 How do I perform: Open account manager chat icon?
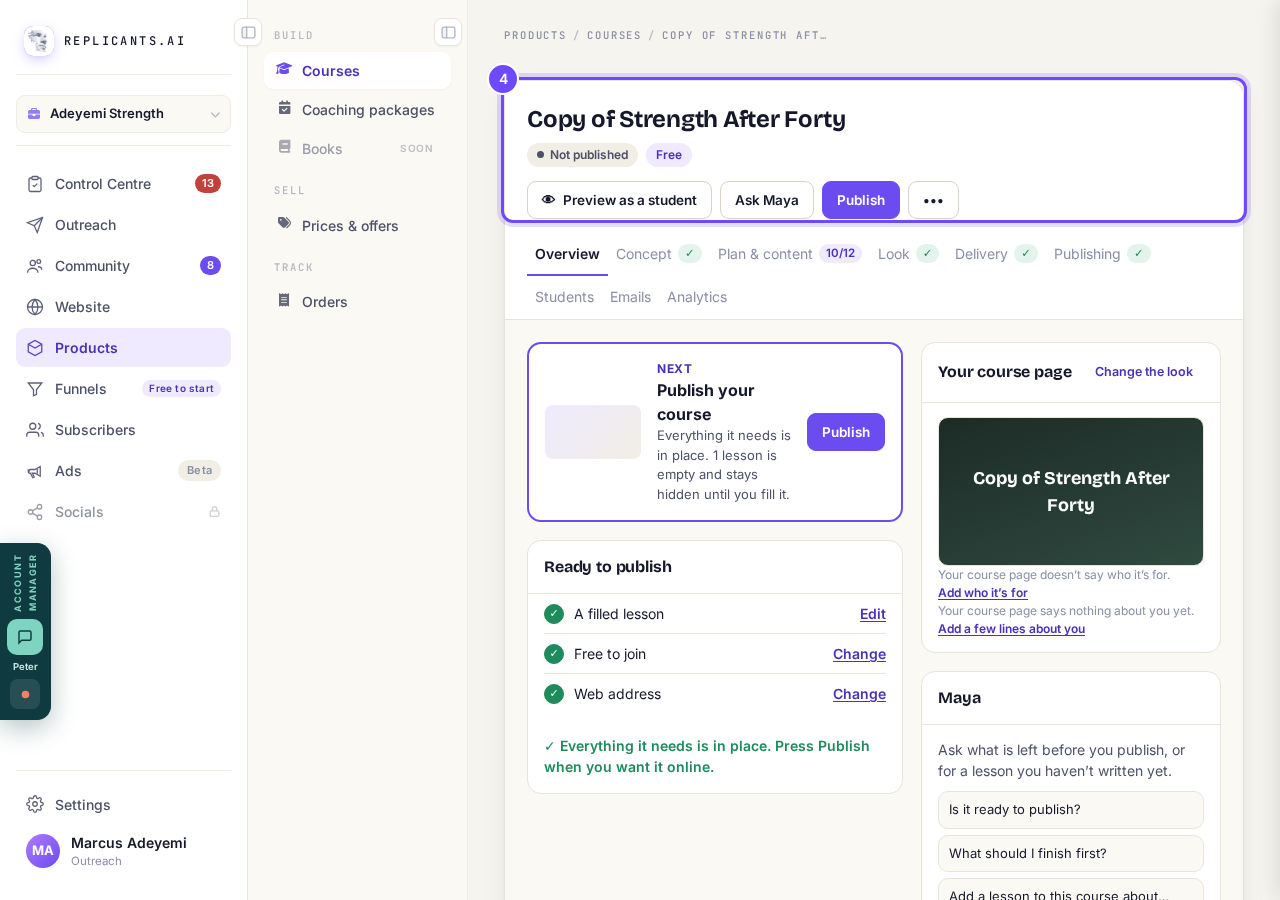(25, 637)
